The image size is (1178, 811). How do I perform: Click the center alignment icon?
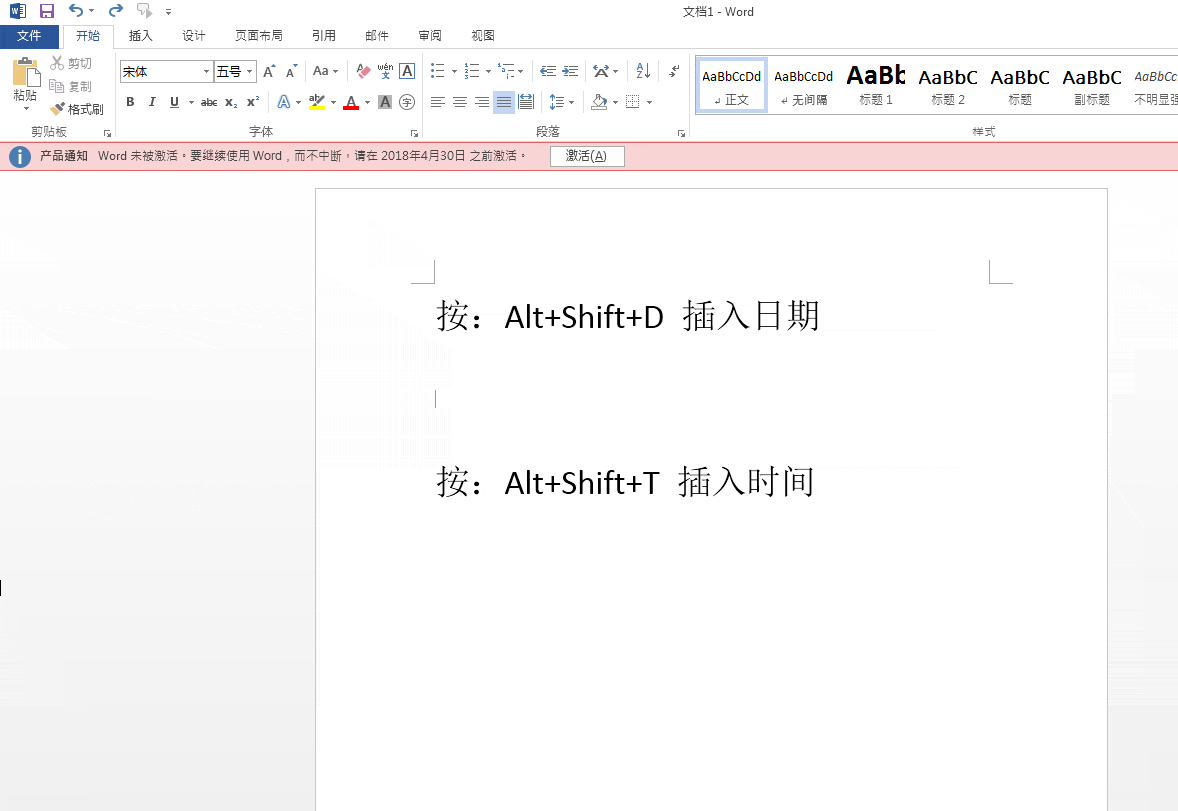tap(460, 101)
